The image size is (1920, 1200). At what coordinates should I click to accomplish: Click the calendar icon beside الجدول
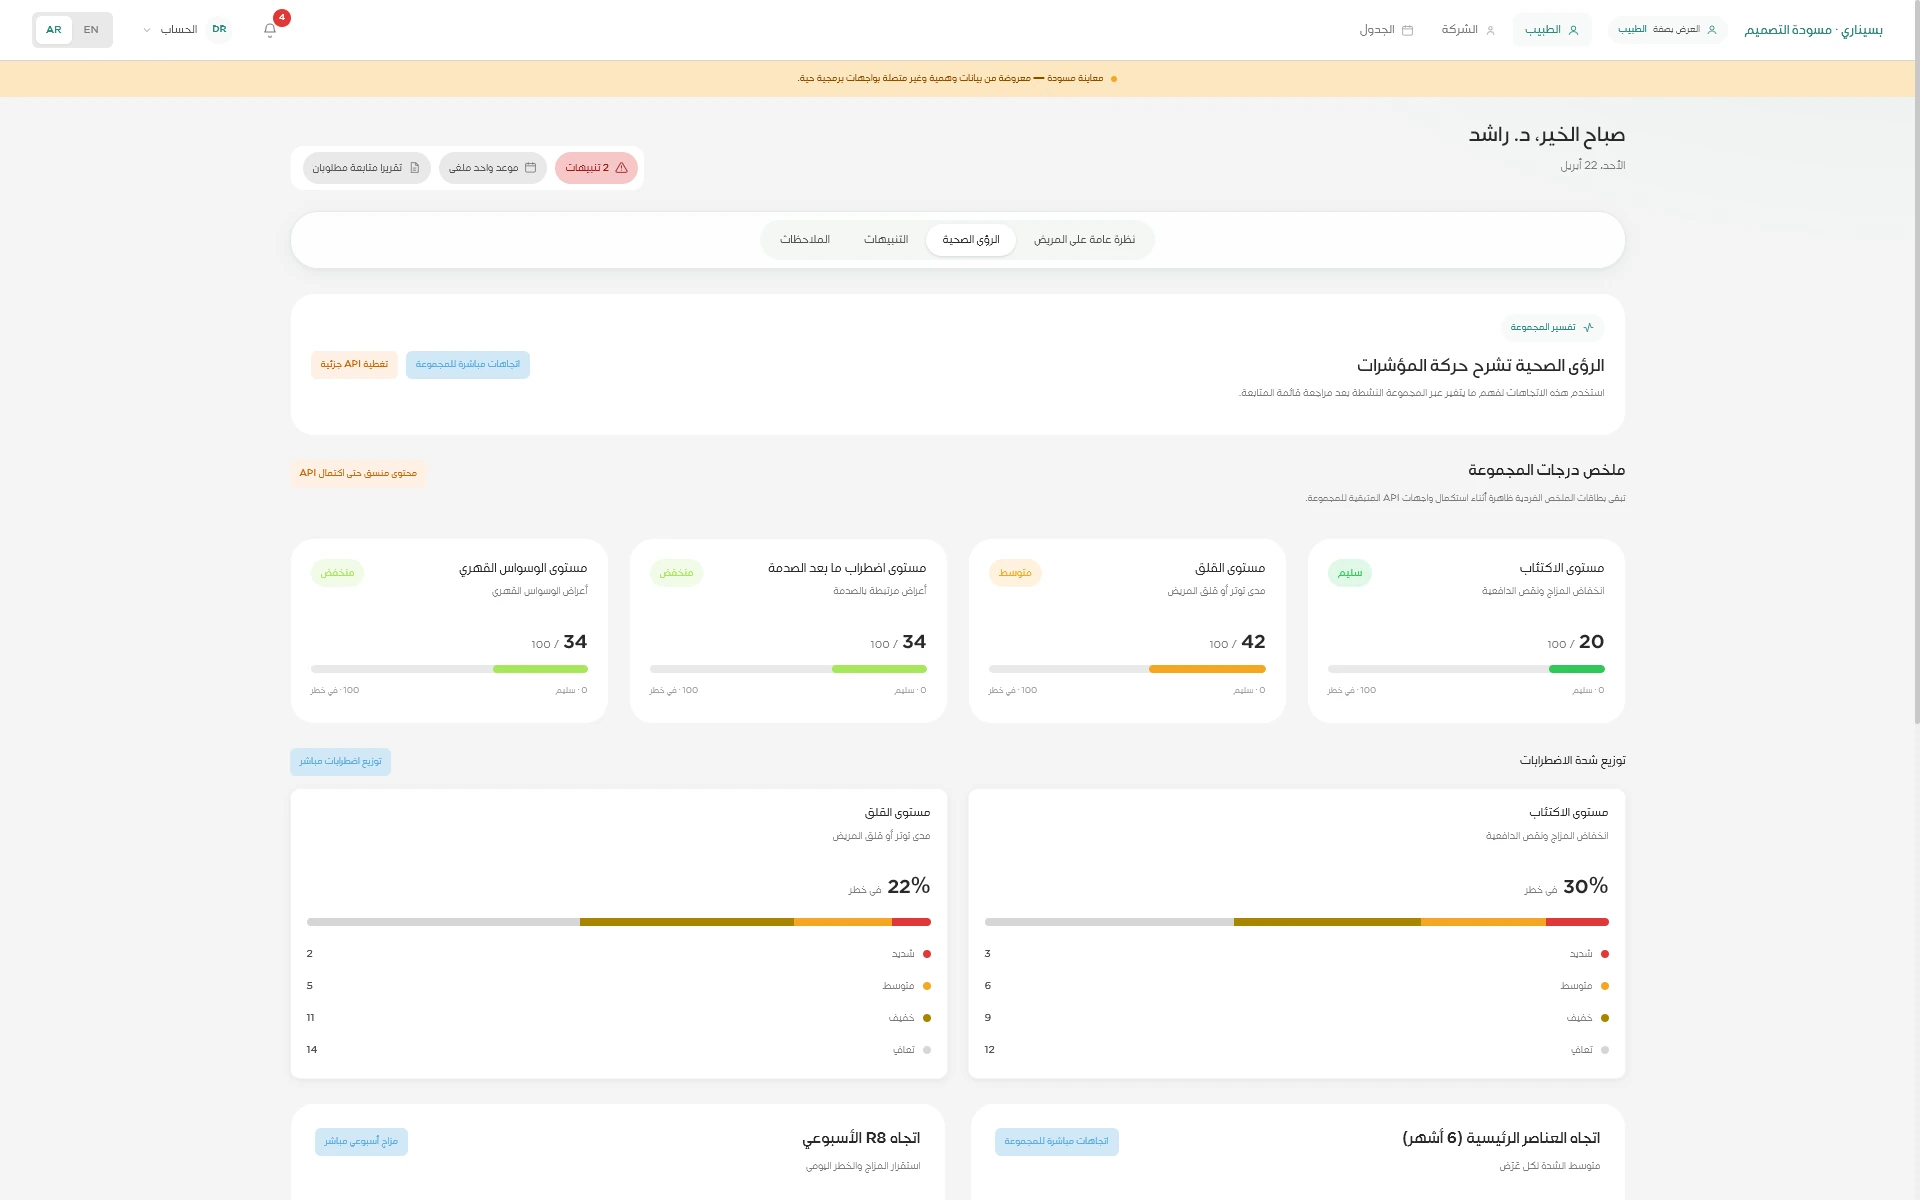[x=1408, y=30]
